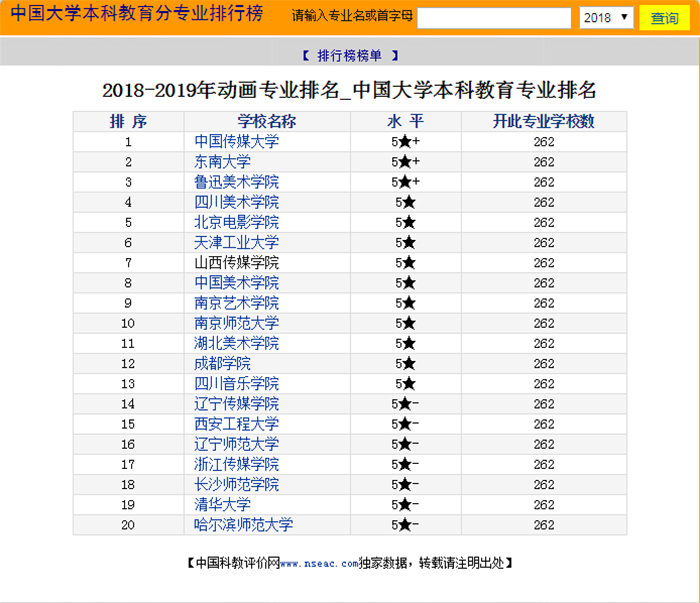Click 北京电影学院 in the list

[x=236, y=222]
